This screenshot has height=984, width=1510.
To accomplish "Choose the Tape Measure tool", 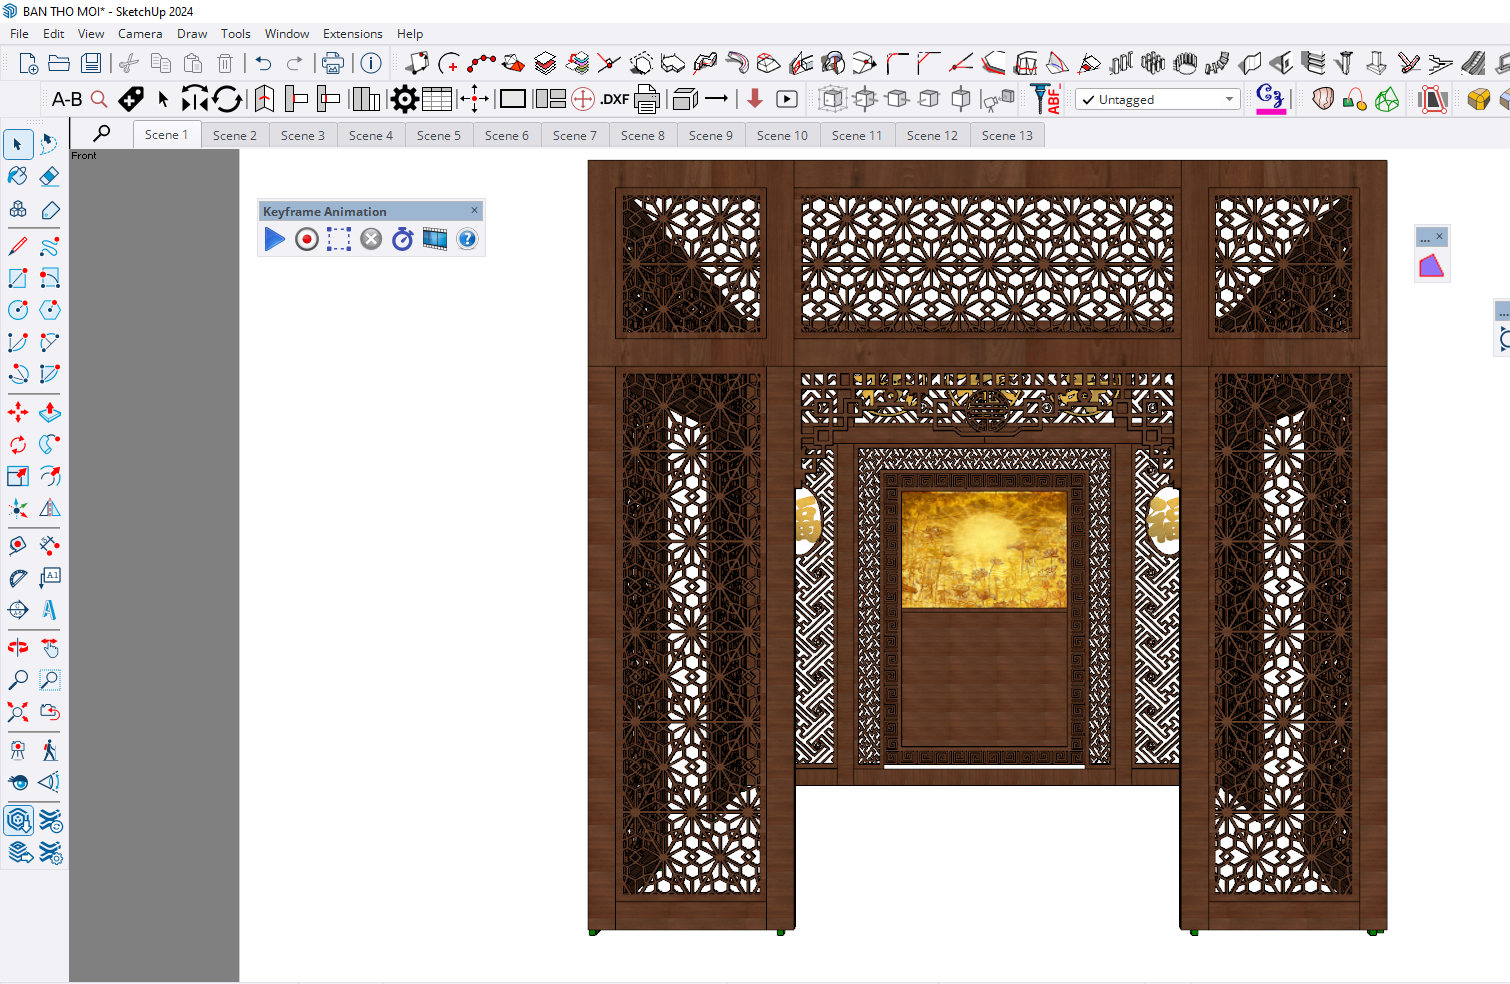I will pos(18,578).
